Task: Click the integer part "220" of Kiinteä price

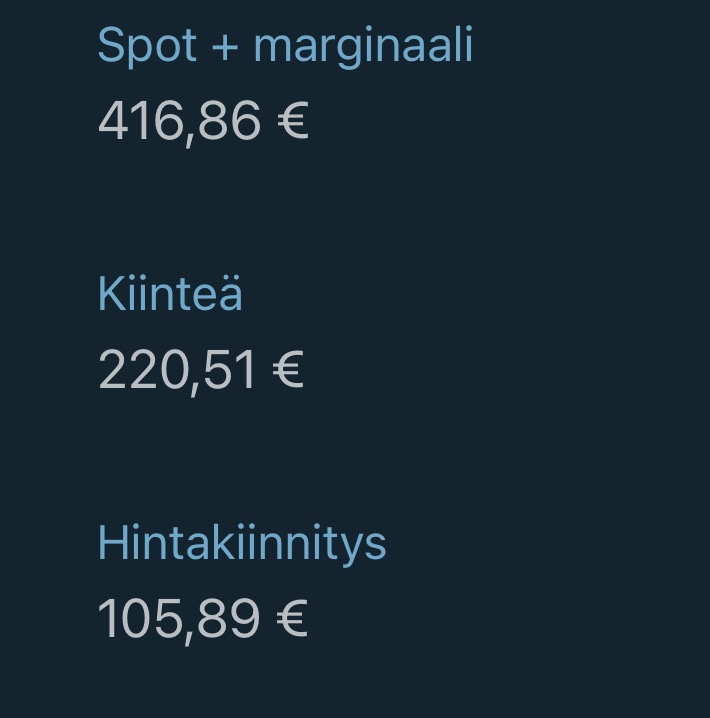Action: [134, 370]
